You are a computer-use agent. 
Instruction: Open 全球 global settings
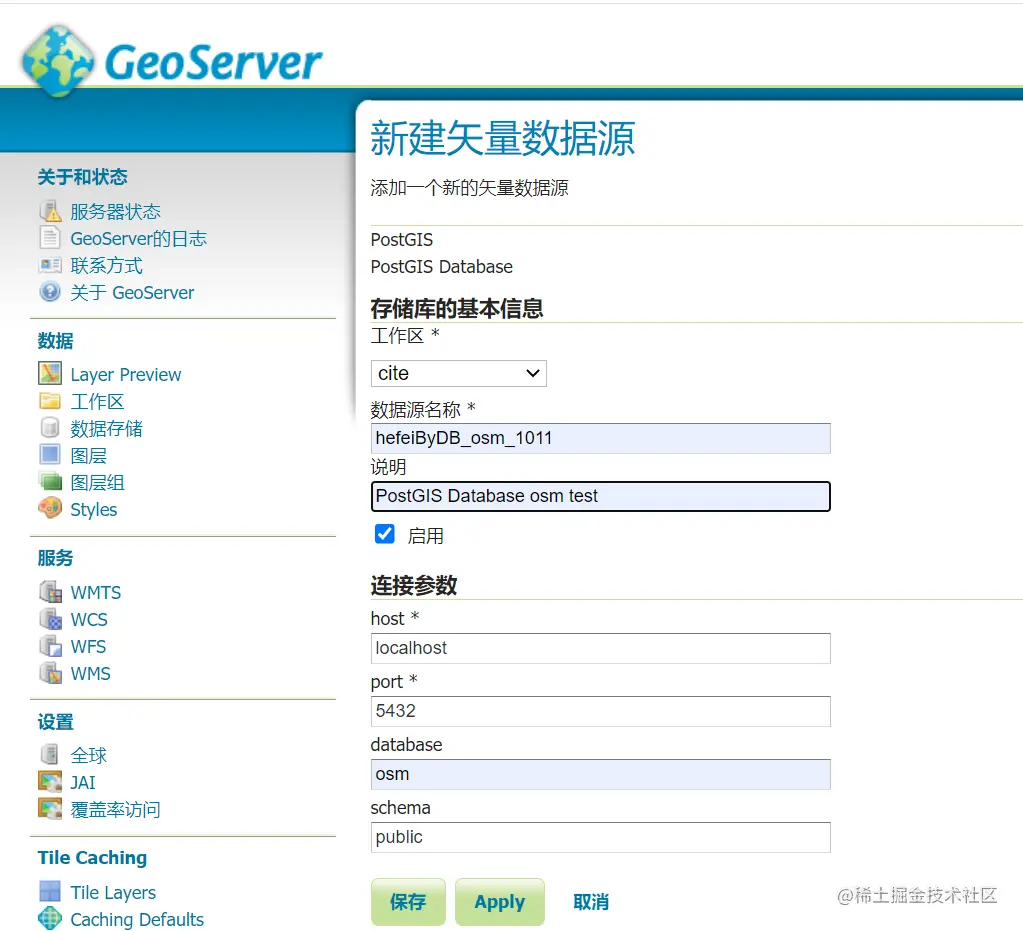[88, 755]
